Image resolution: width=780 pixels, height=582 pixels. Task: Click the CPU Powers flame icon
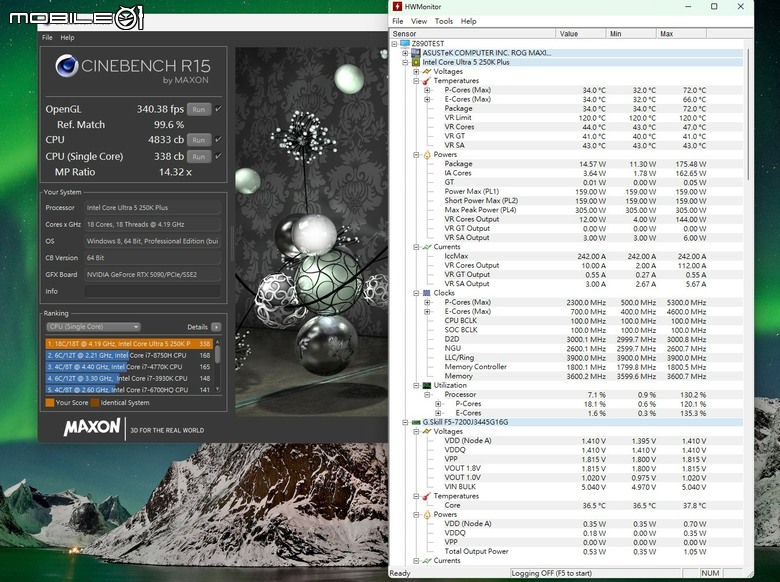[x=426, y=155]
